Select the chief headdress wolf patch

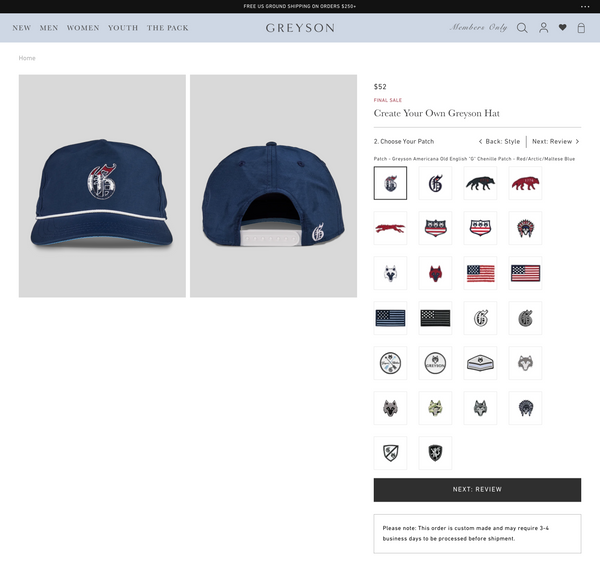[x=525, y=228]
